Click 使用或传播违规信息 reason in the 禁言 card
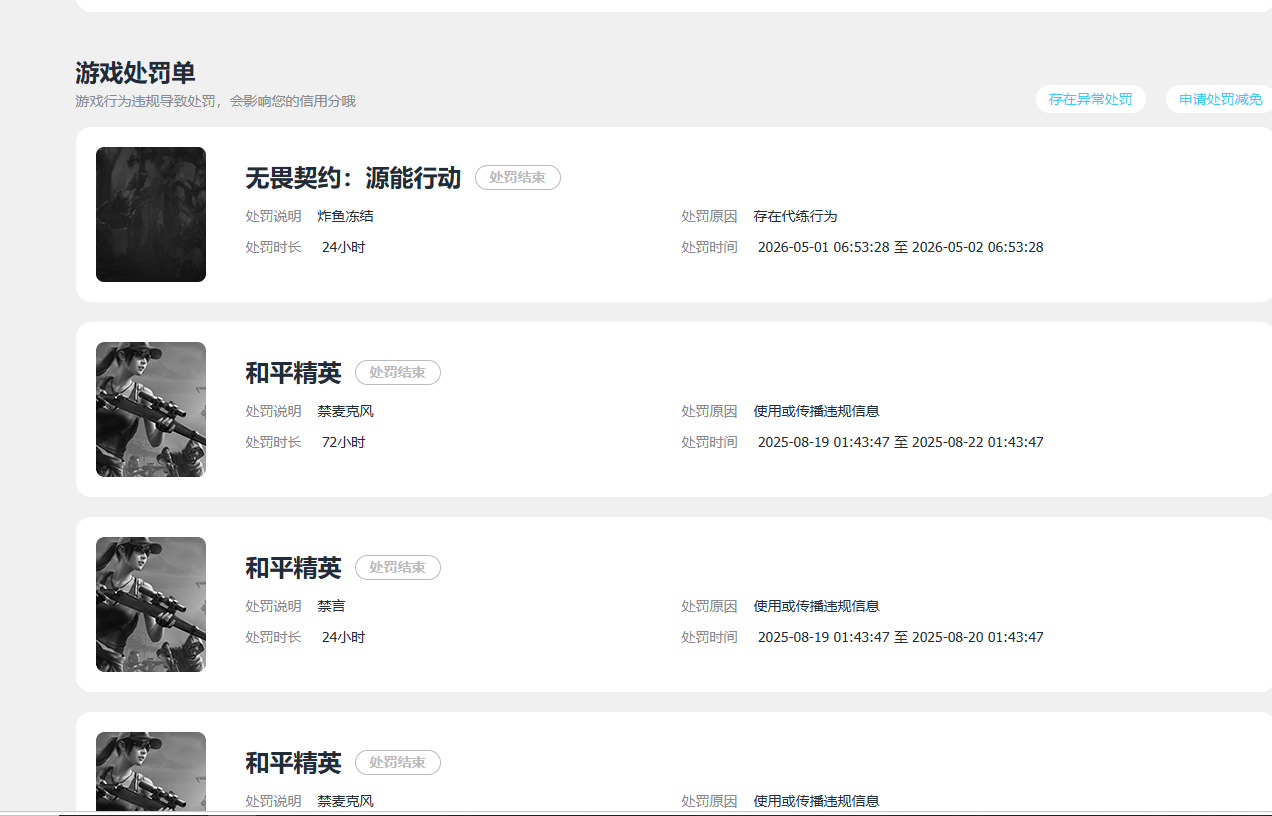Image resolution: width=1272 pixels, height=816 pixels. 816,606
